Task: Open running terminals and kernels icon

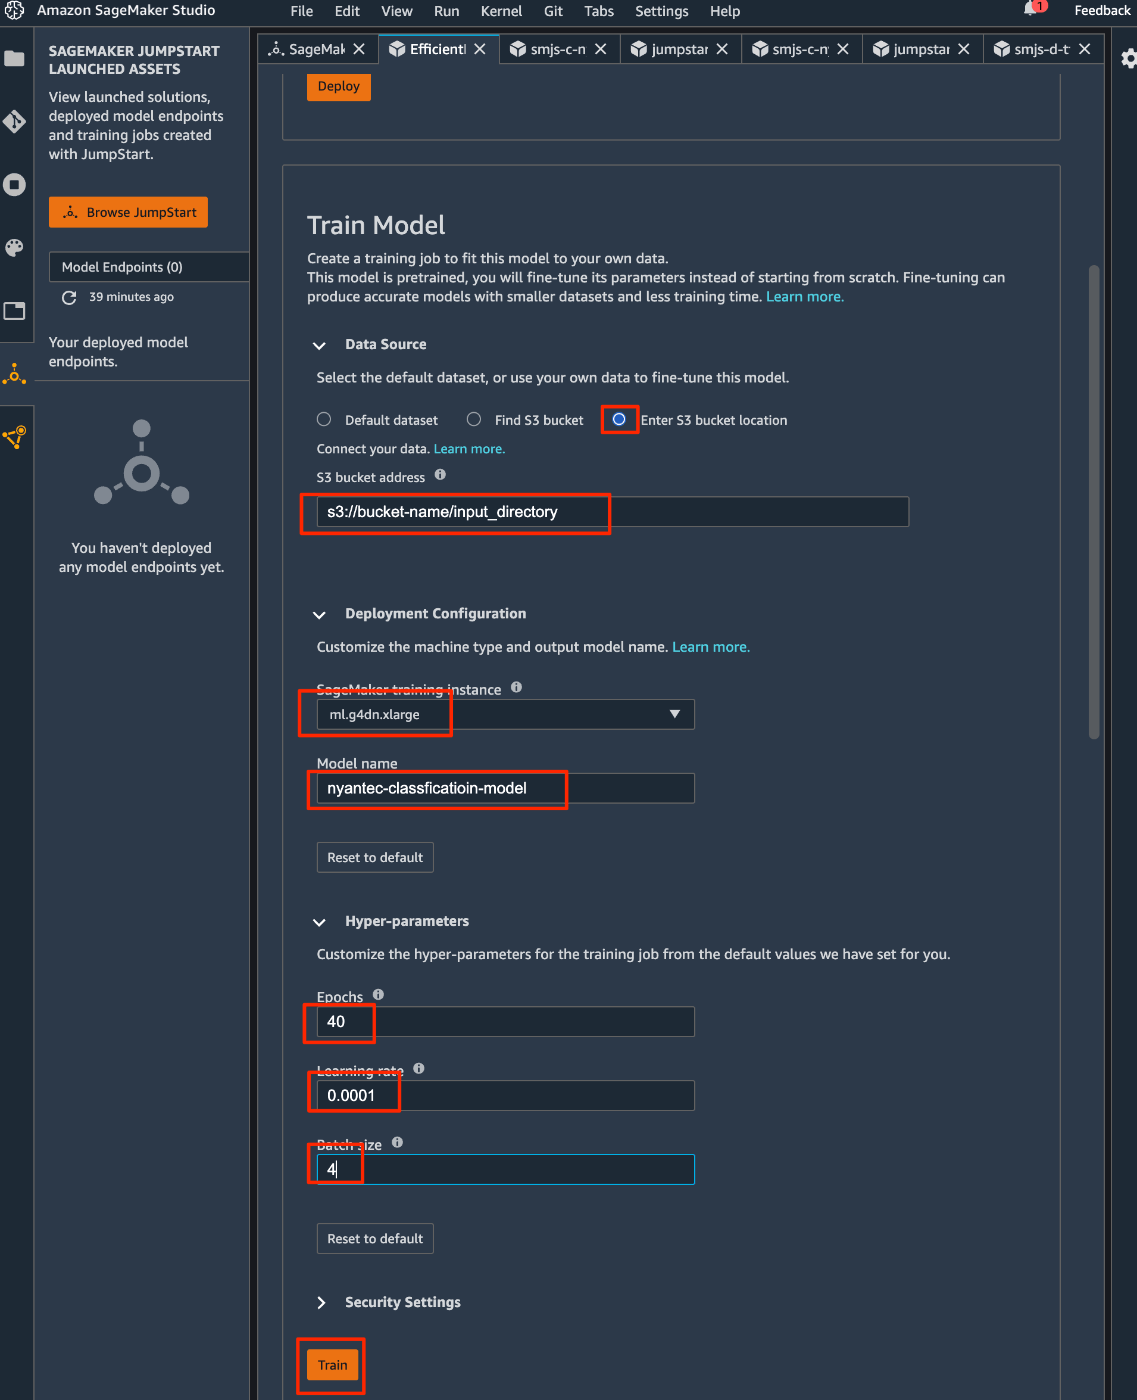Action: (14, 185)
